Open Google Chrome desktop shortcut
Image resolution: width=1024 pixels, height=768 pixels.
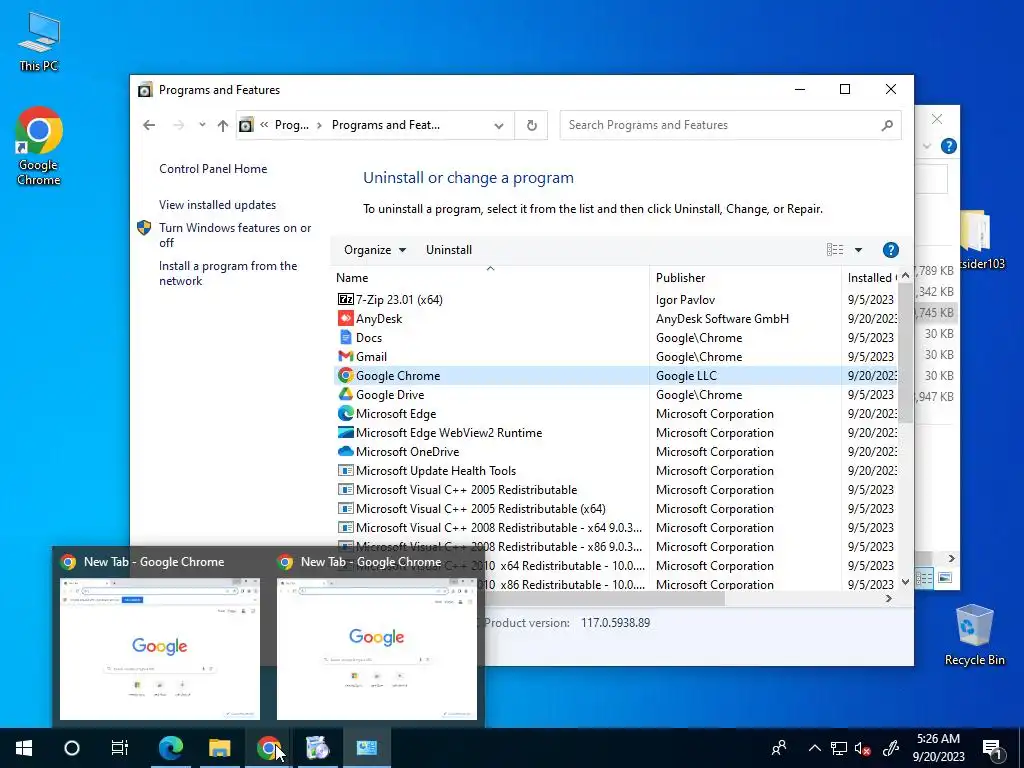click(39, 146)
